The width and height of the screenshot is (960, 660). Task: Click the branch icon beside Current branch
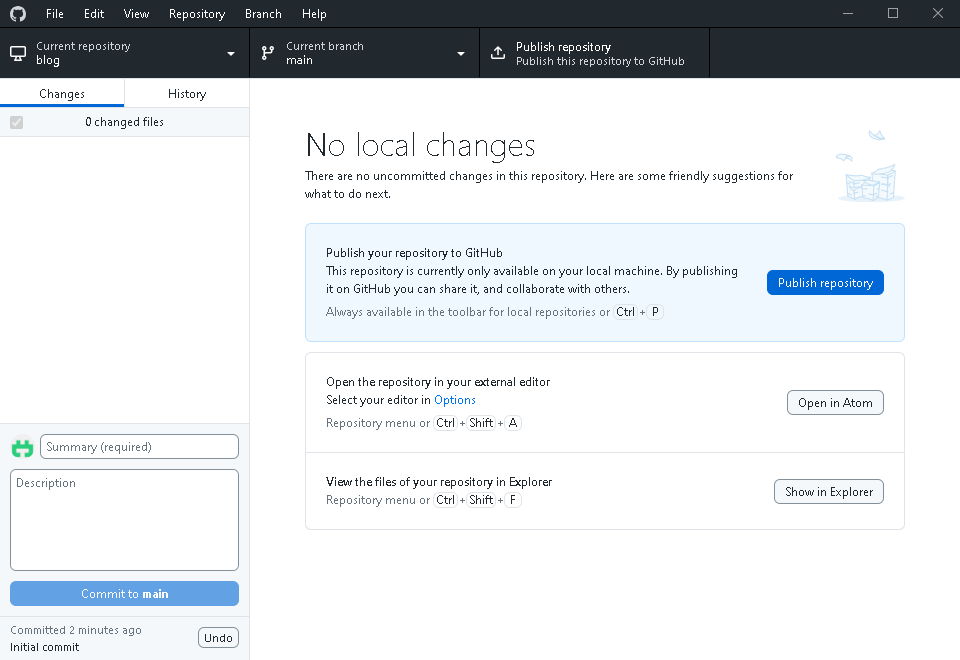tap(268, 53)
